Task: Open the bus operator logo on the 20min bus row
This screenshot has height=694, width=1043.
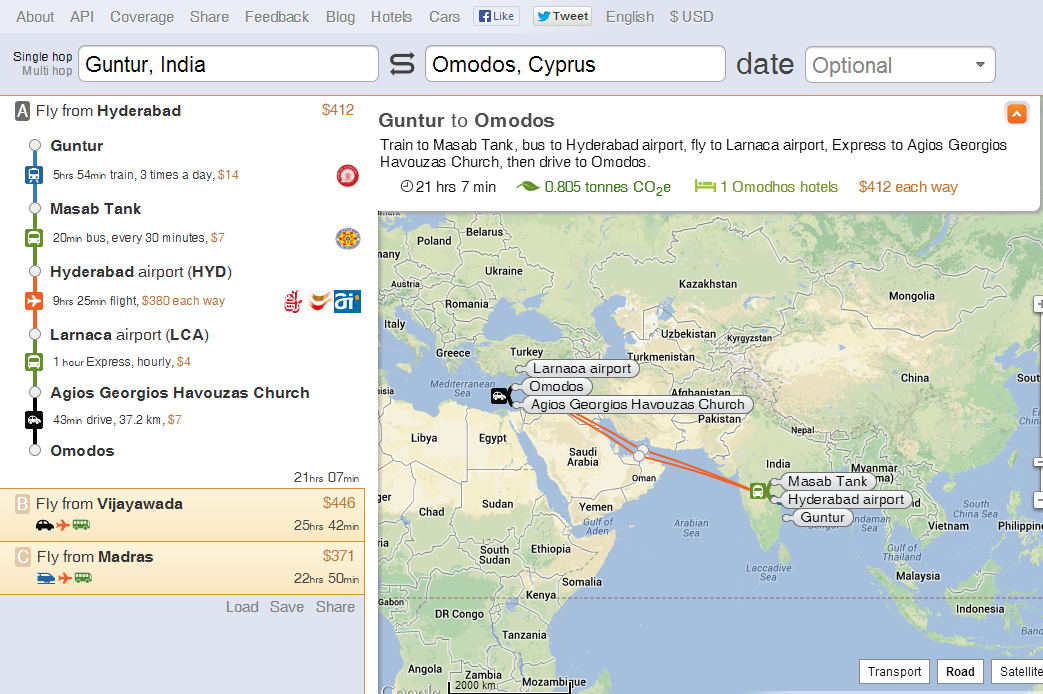Action: pos(348,238)
